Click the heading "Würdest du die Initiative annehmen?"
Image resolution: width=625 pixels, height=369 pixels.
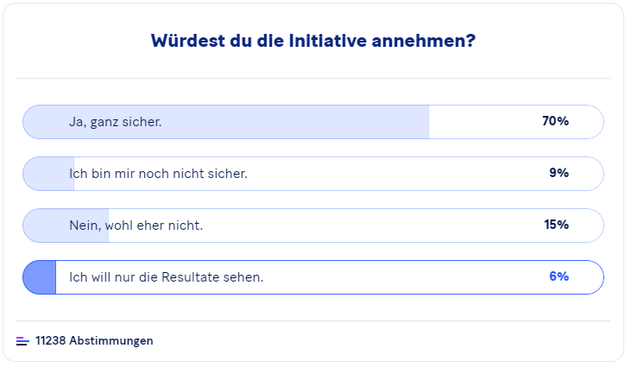(313, 41)
